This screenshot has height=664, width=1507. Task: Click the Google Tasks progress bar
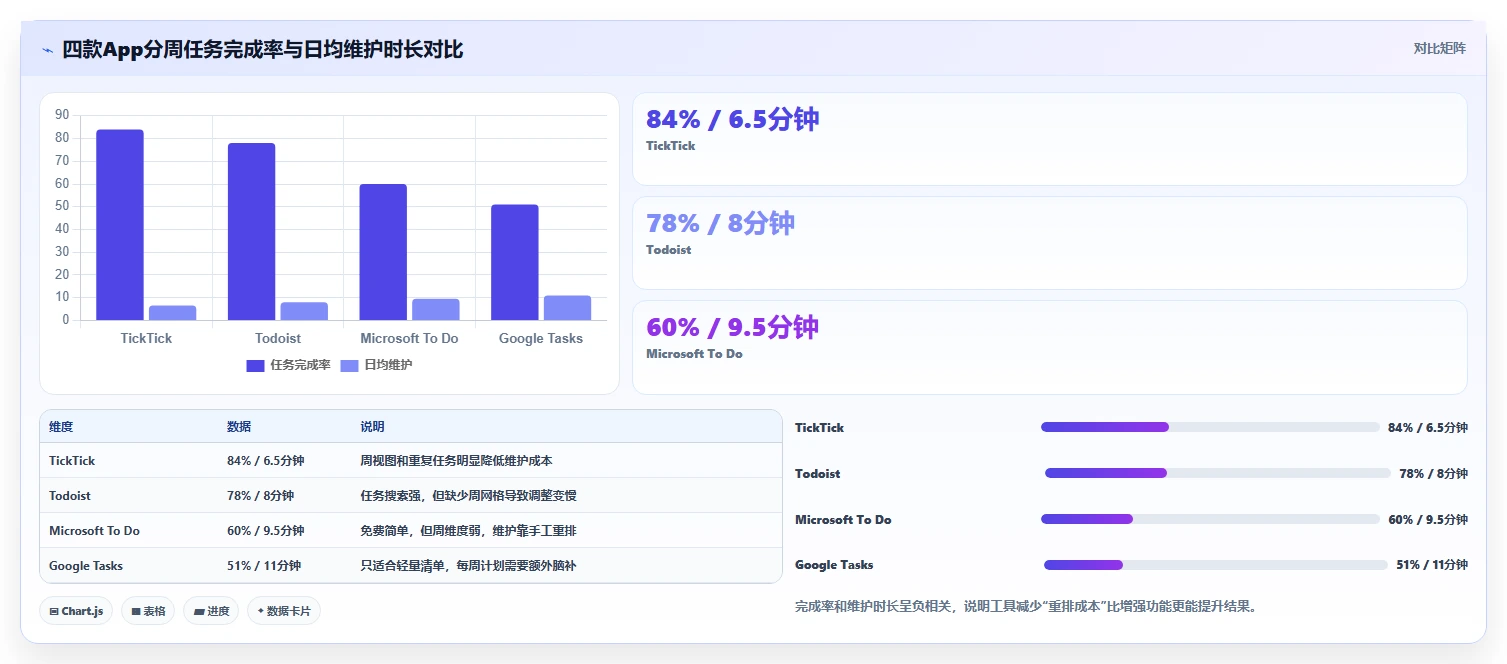point(1216,565)
